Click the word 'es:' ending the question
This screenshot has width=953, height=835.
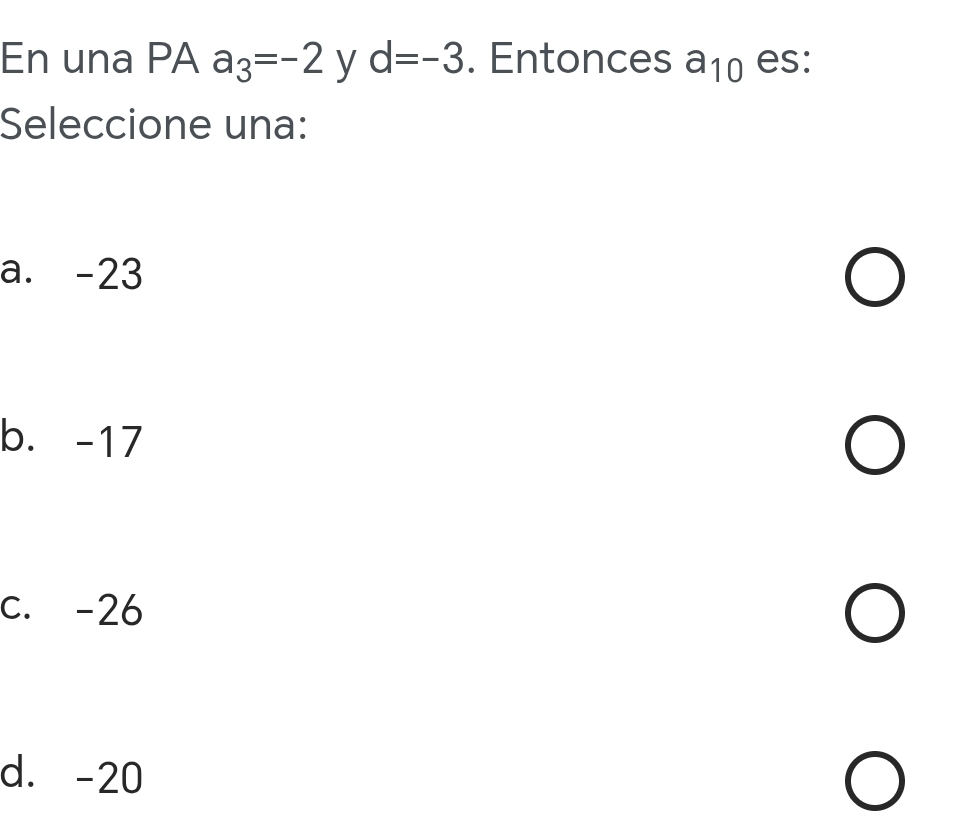(783, 60)
